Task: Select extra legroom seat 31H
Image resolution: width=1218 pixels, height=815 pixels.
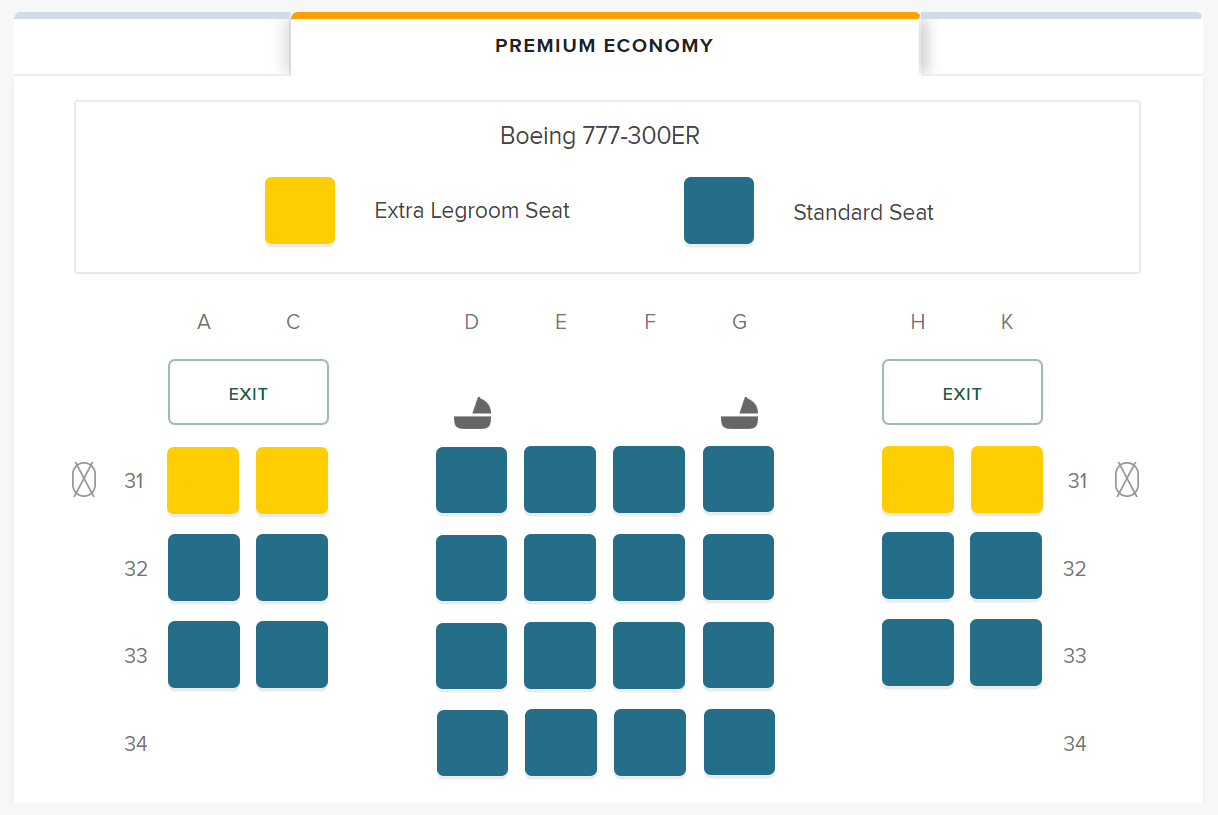Action: click(918, 479)
